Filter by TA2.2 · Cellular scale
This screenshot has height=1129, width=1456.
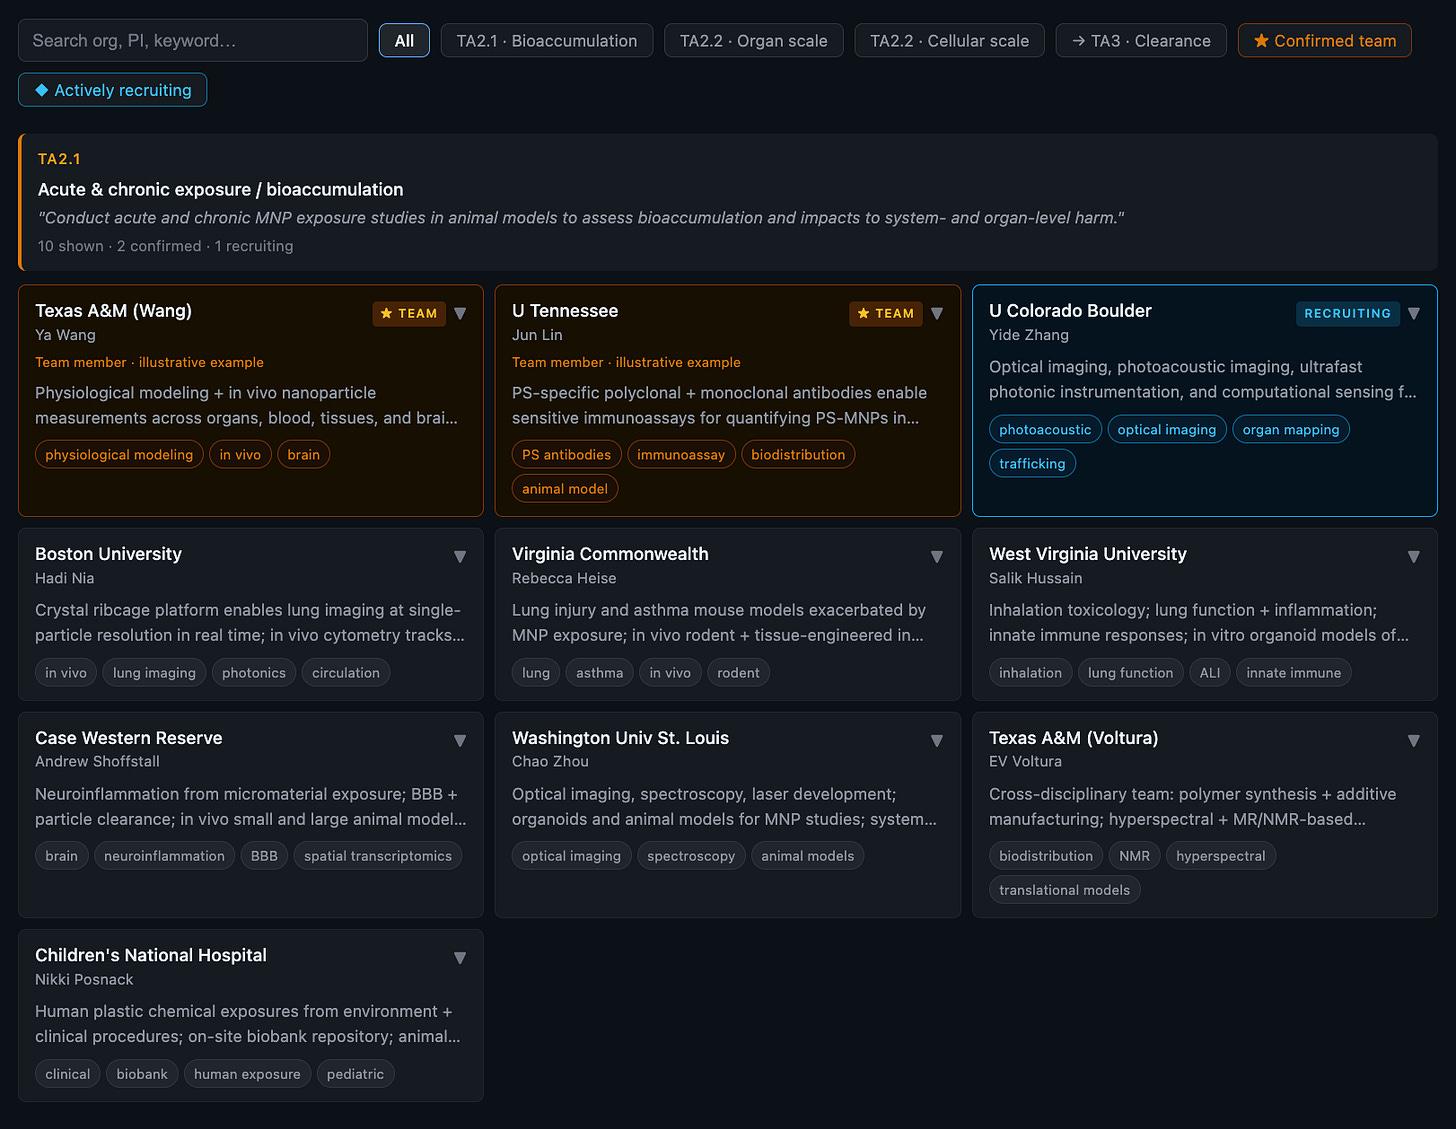pyautogui.click(x=949, y=41)
